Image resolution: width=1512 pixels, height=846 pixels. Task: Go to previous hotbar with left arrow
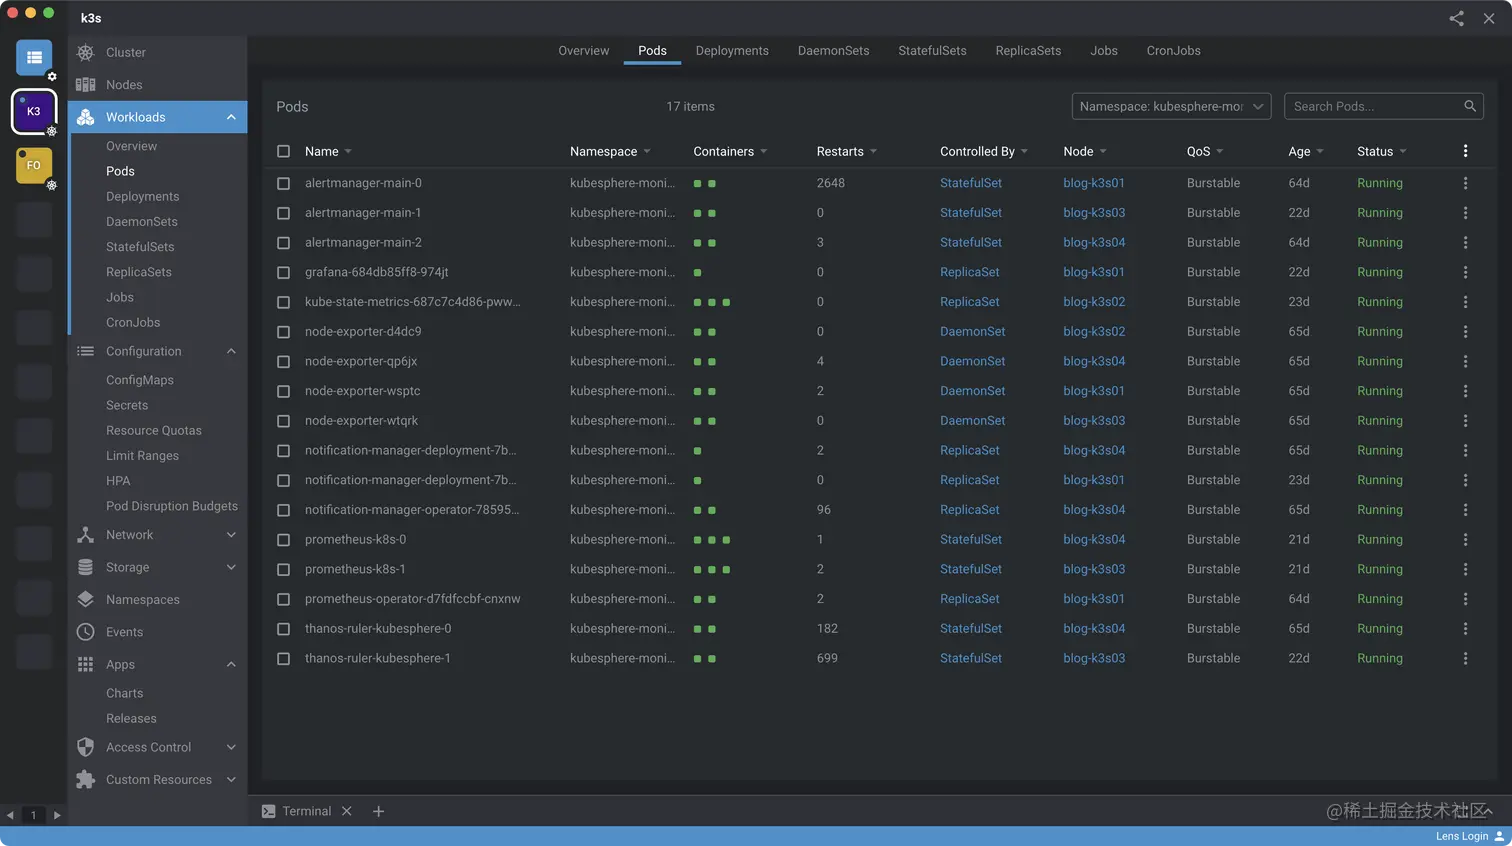pyautogui.click(x=10, y=815)
